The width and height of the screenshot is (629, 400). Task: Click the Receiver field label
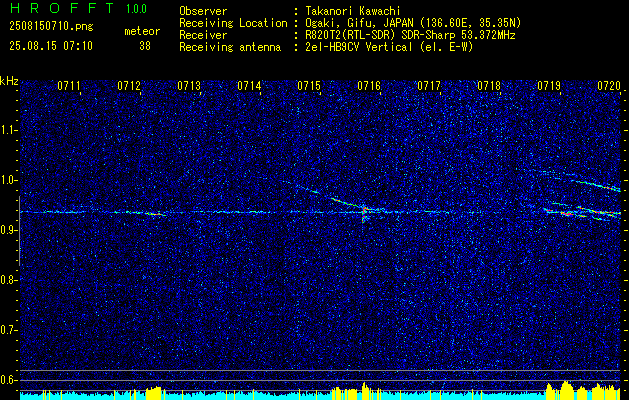(x=203, y=35)
